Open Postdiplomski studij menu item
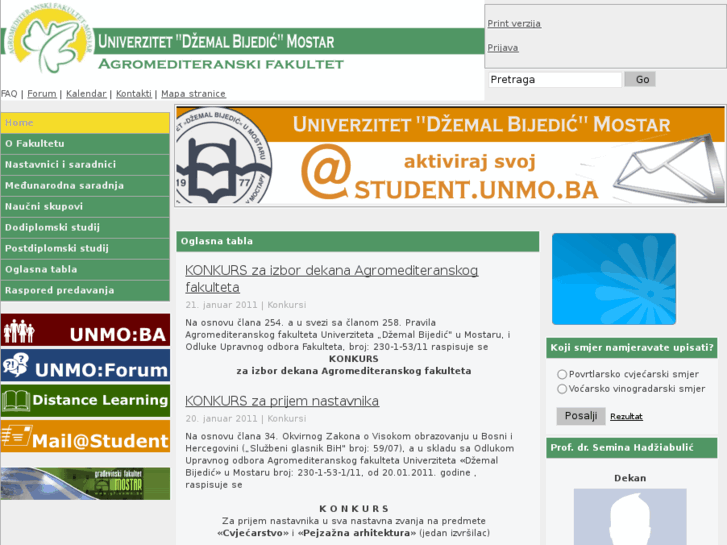Image resolution: width=727 pixels, height=545 pixels. pyautogui.click(x=85, y=248)
